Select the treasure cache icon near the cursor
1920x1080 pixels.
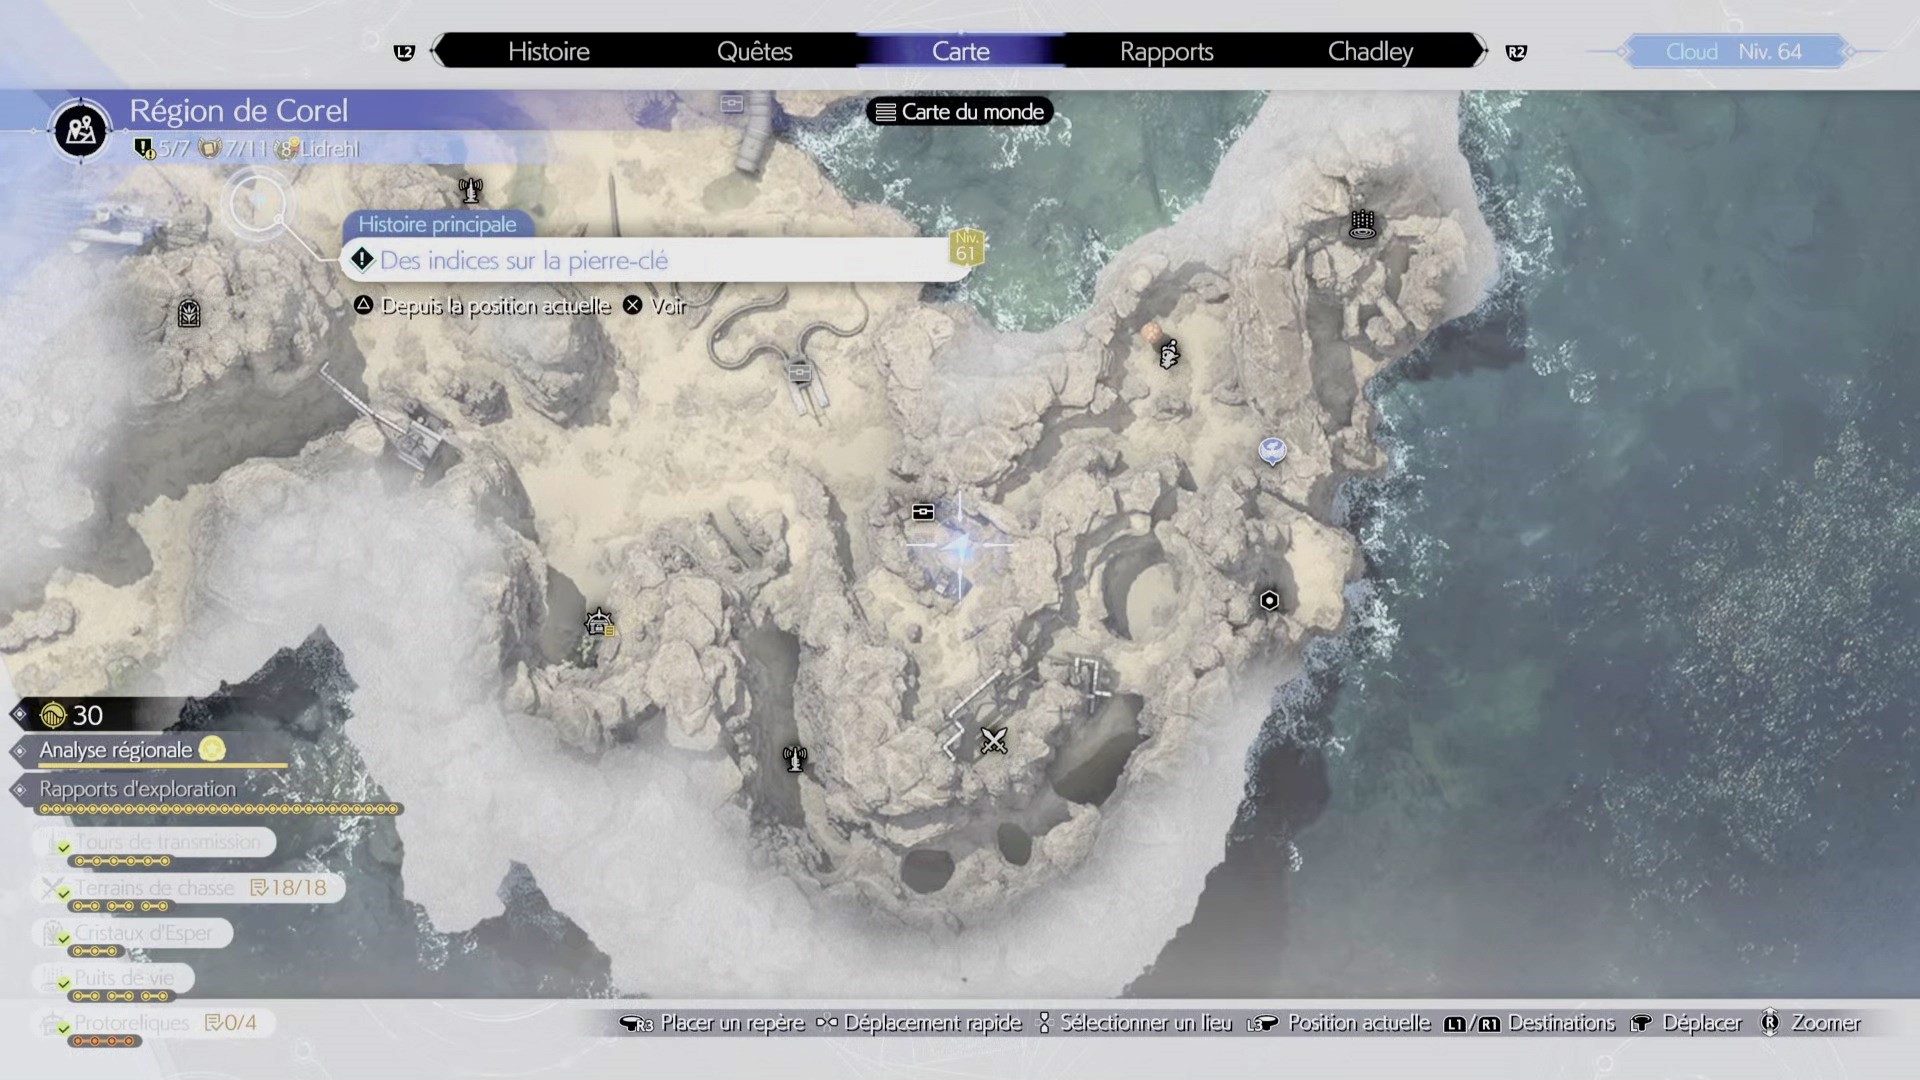pyautogui.click(x=923, y=512)
